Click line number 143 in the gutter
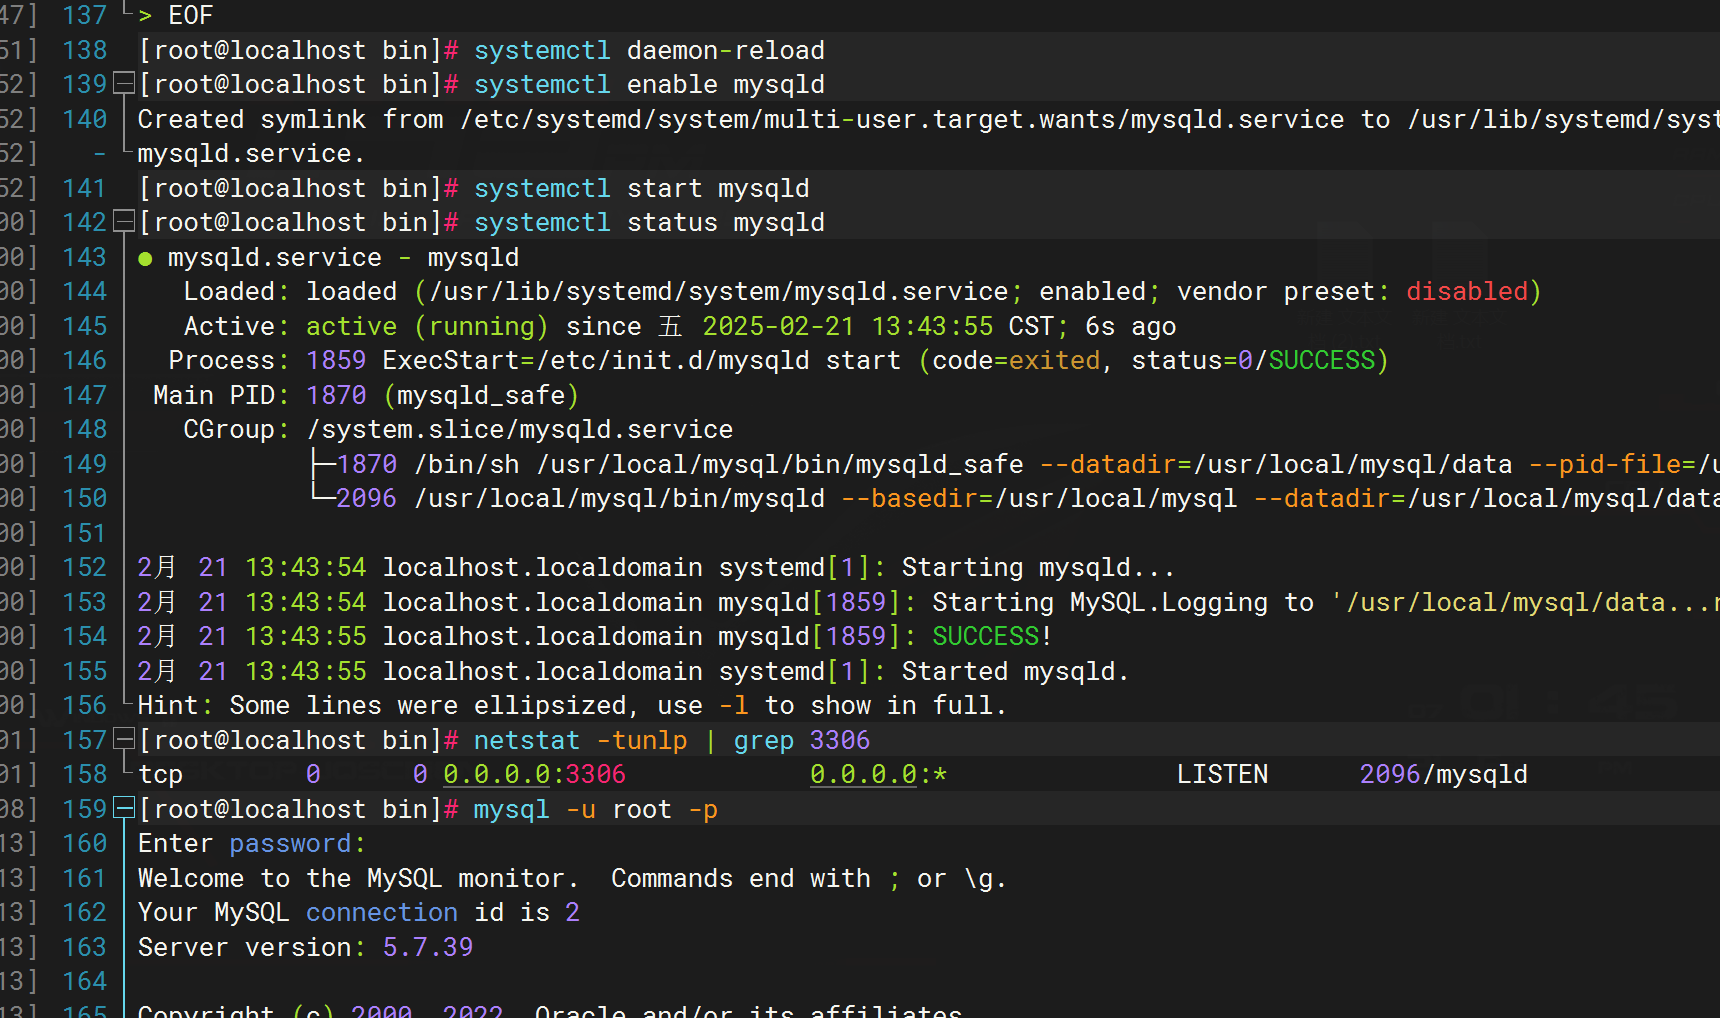Viewport: 1720px width, 1018px height. (x=84, y=257)
